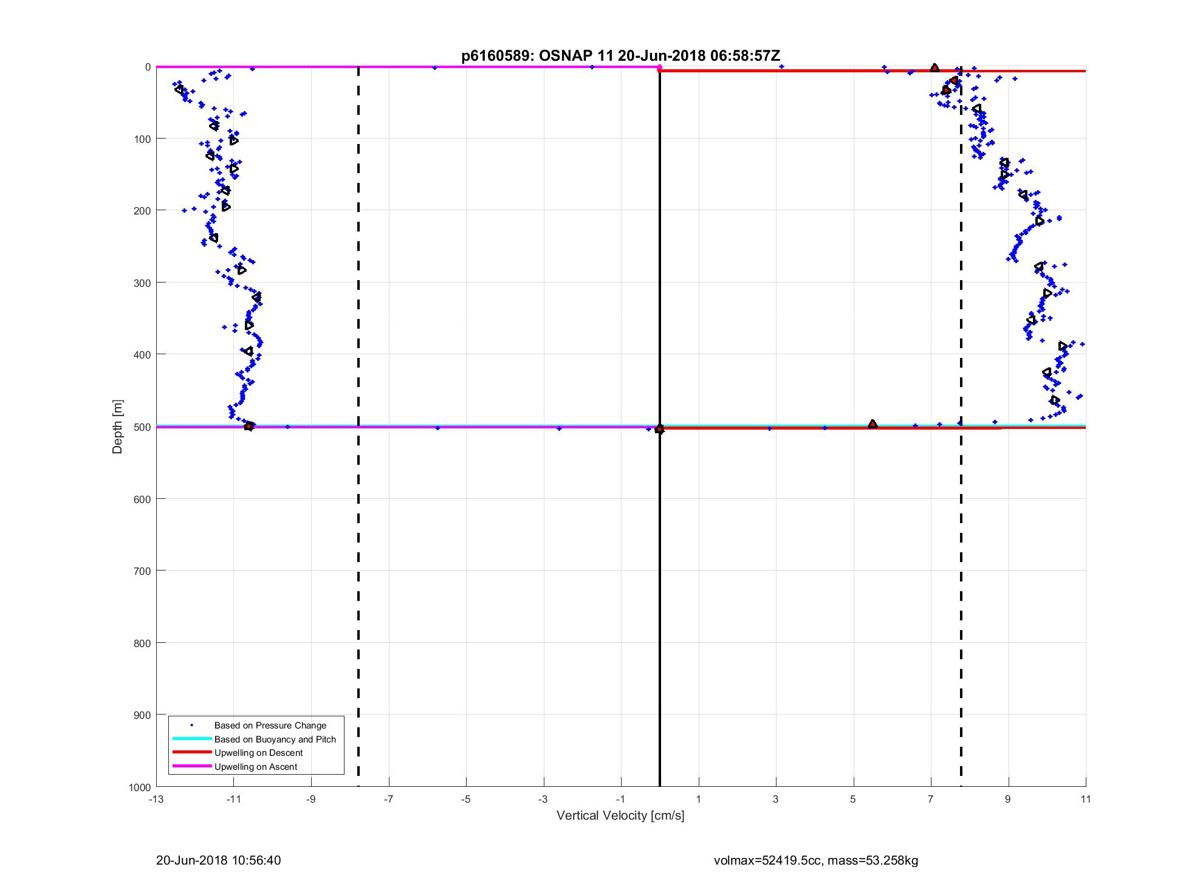Click the y-axis tick label 300
The height and width of the screenshot is (885, 1200).
click(142, 283)
